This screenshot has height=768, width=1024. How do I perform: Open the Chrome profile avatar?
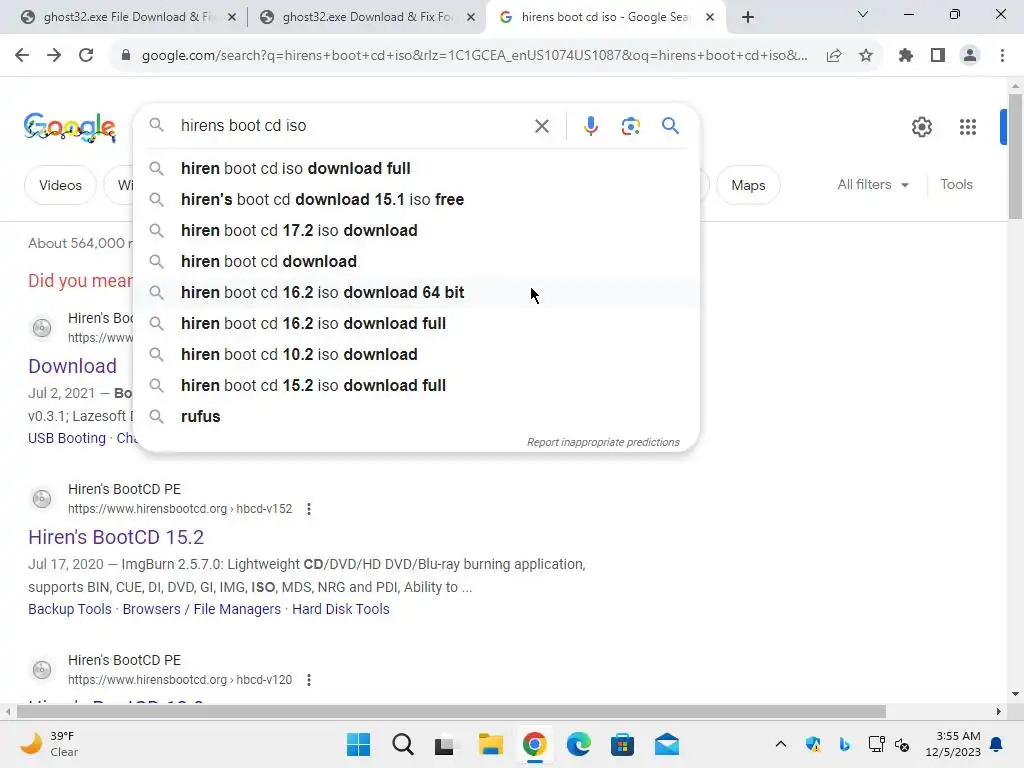click(x=970, y=56)
